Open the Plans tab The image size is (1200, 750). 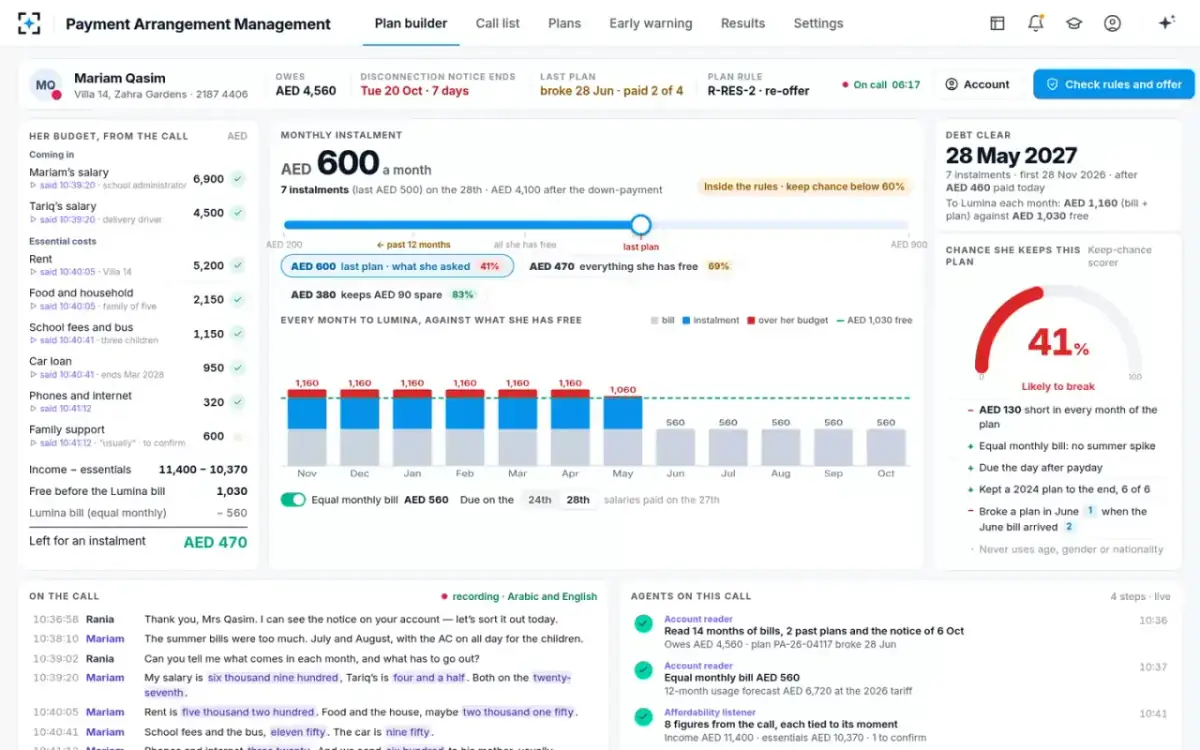click(x=564, y=23)
